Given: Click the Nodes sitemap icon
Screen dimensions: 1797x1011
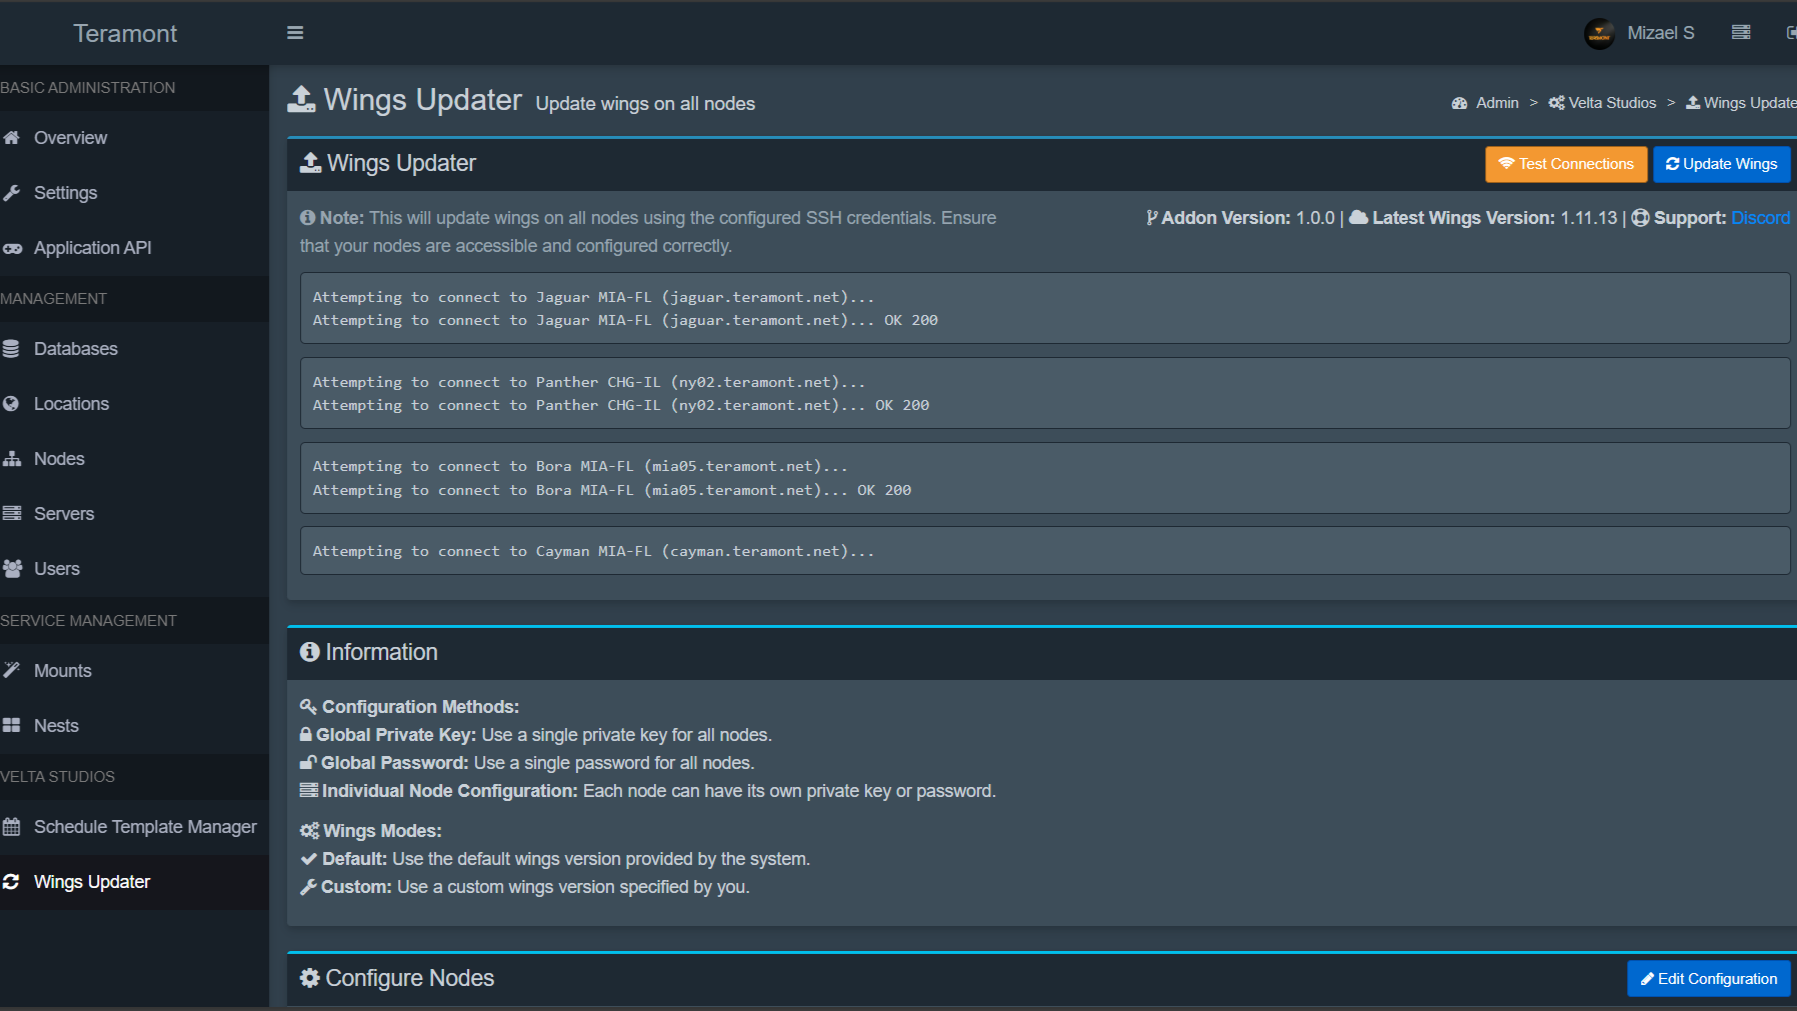Looking at the screenshot, I should coord(12,459).
